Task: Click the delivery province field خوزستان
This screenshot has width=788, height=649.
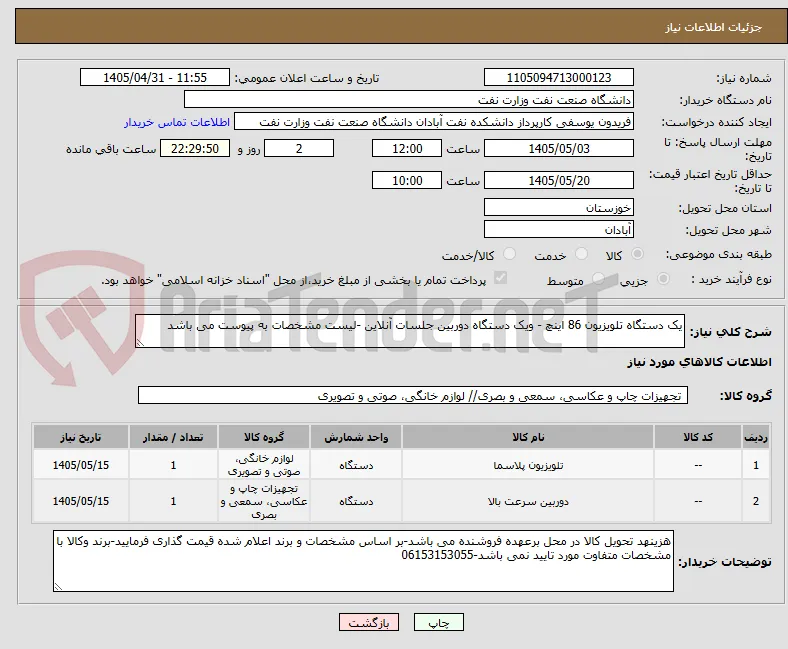Action: click(x=559, y=207)
